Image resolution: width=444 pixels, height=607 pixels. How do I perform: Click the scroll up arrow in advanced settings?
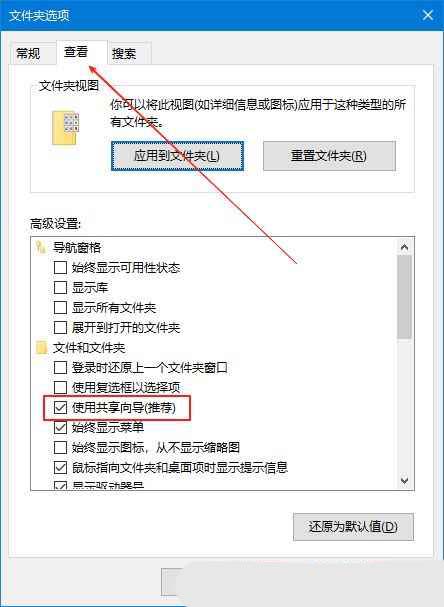click(405, 247)
